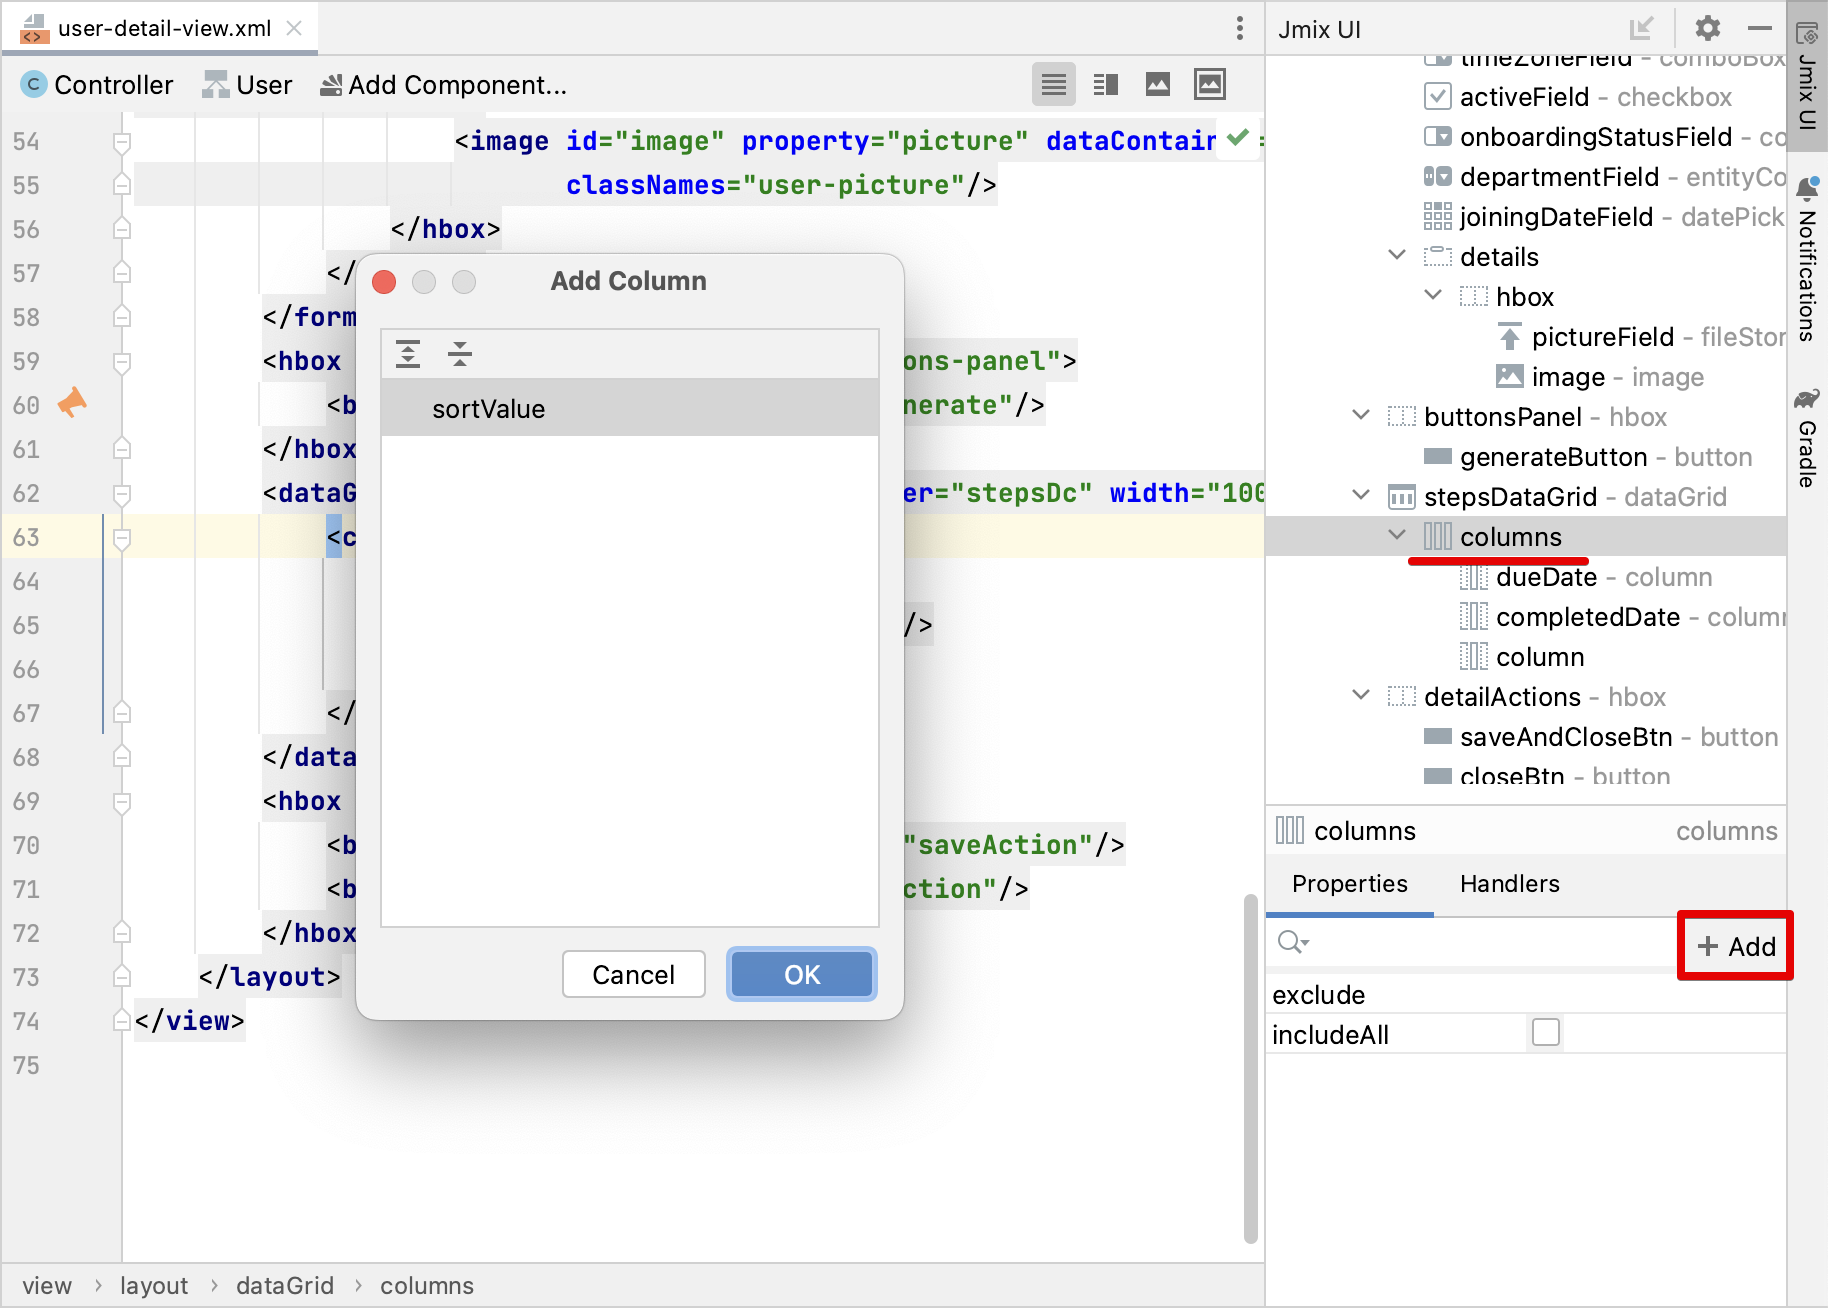Switch to editor and preview split icon
Viewport: 1828px width, 1308px height.
(x=1106, y=85)
